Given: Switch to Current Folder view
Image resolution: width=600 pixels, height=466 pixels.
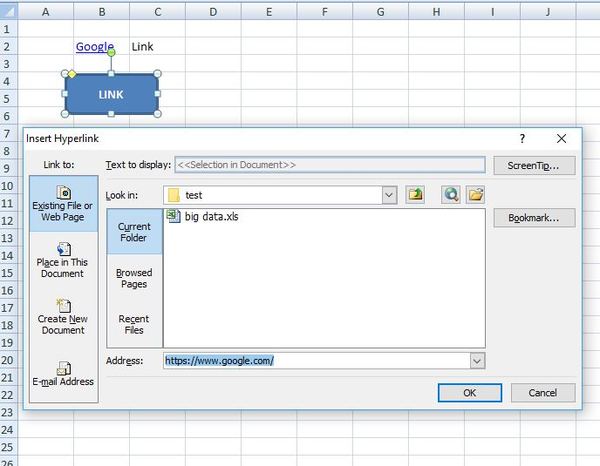Looking at the screenshot, I should (134, 232).
